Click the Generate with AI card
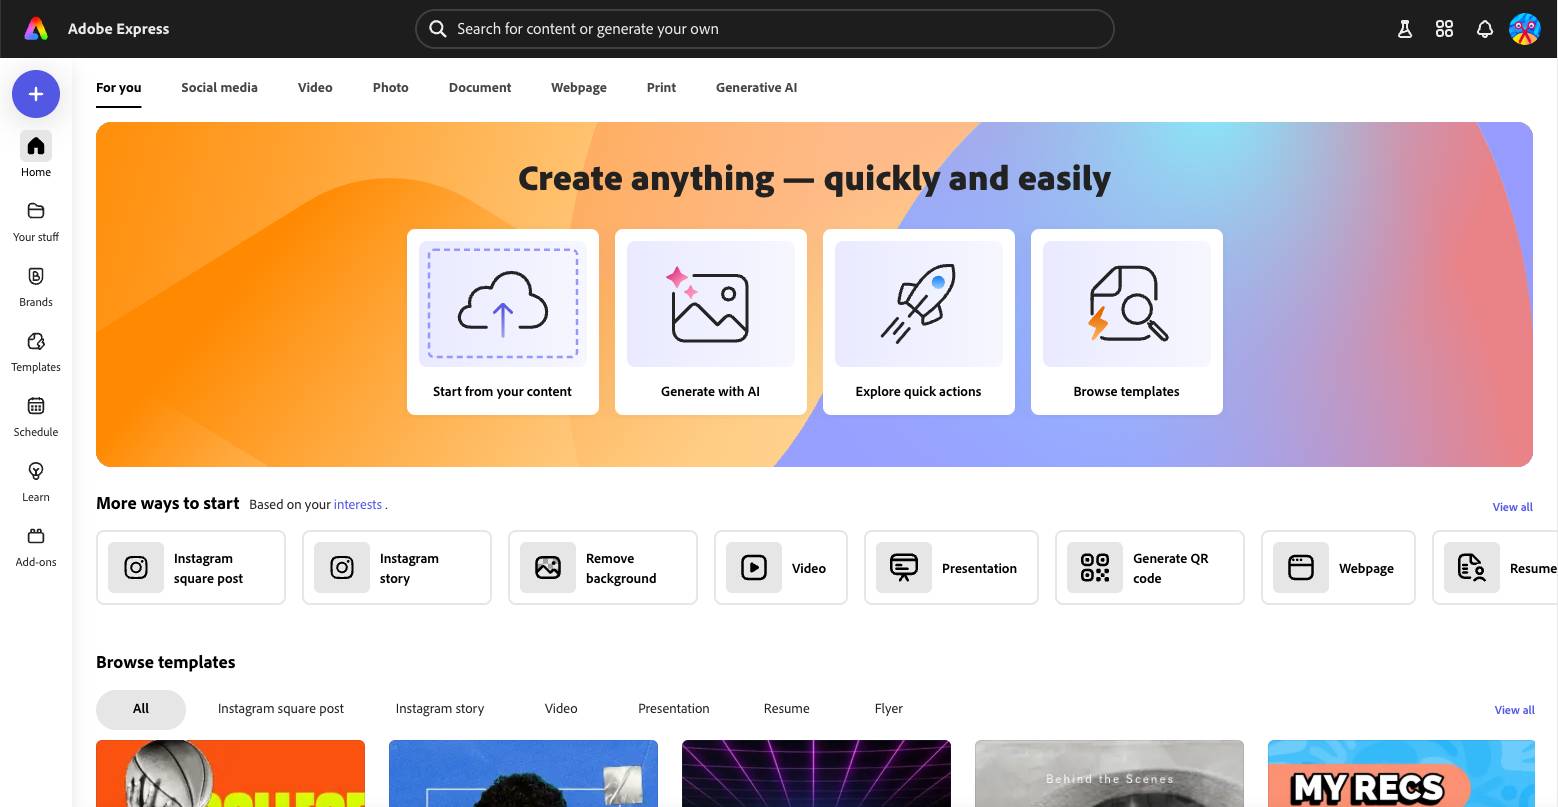 pyautogui.click(x=710, y=322)
